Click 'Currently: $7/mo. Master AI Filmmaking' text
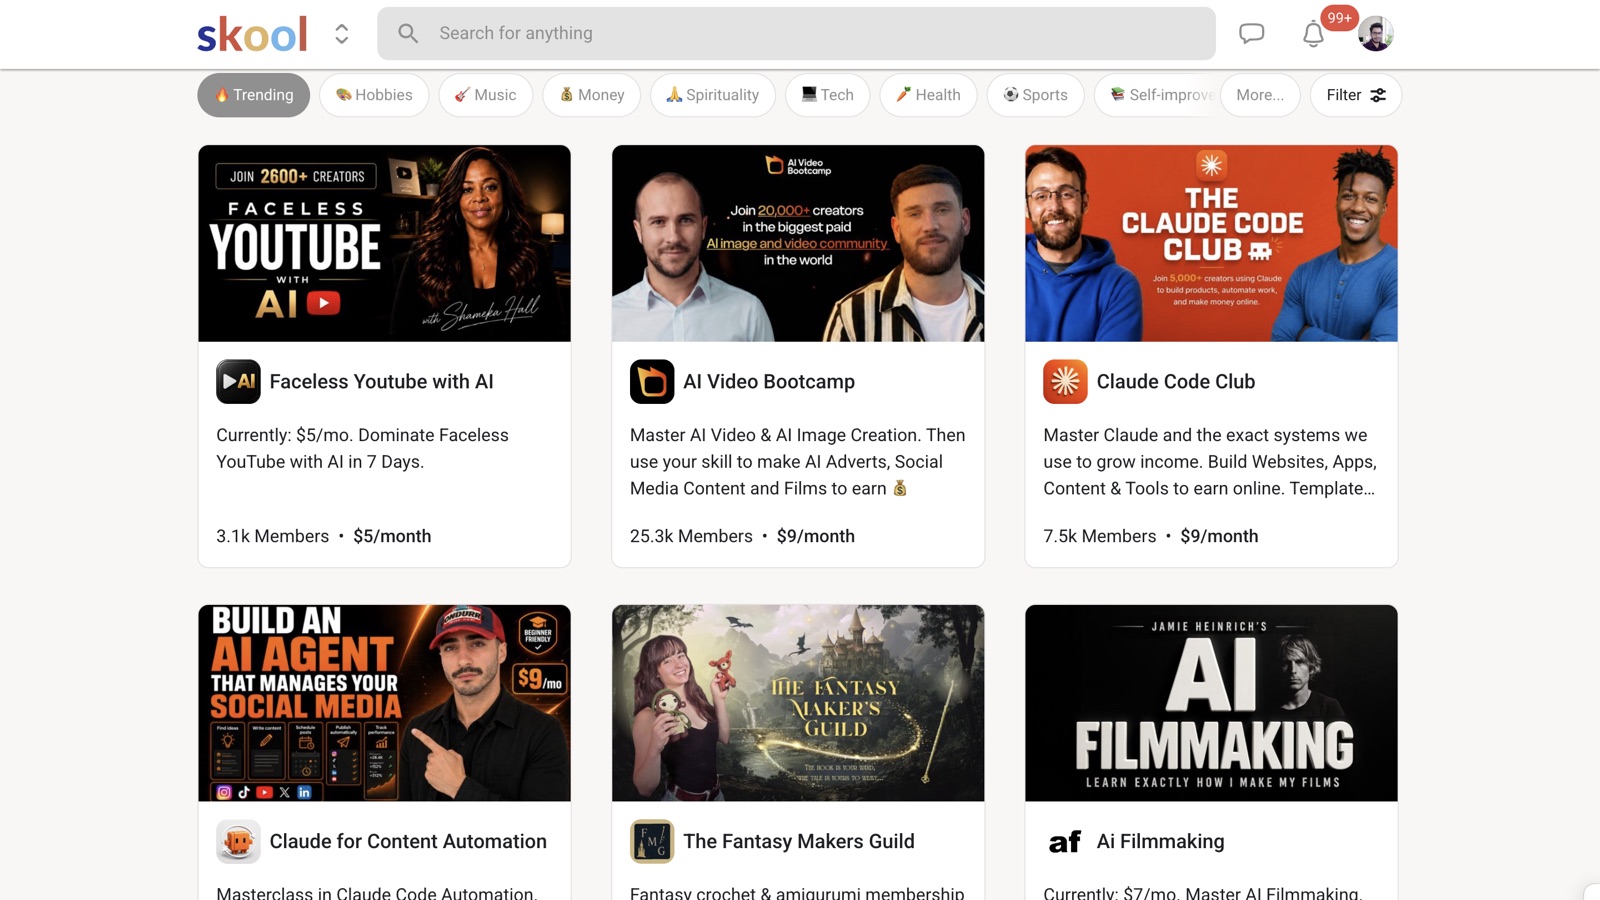This screenshot has height=900, width=1600. 1202,892
